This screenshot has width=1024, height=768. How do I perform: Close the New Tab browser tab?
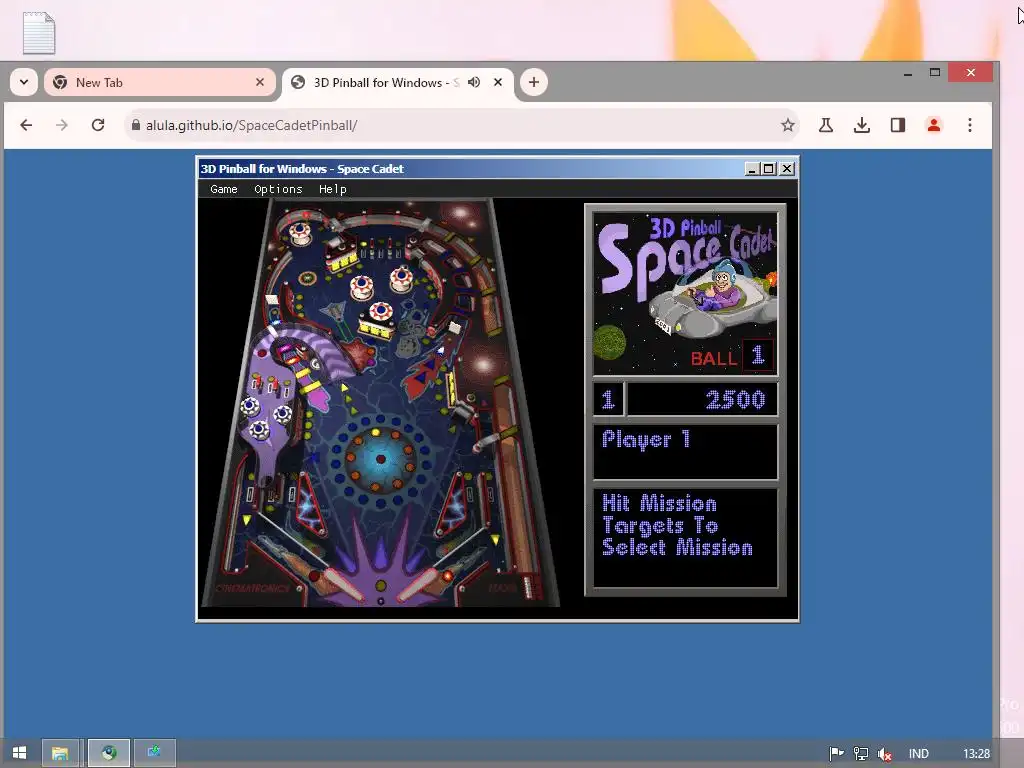260,82
